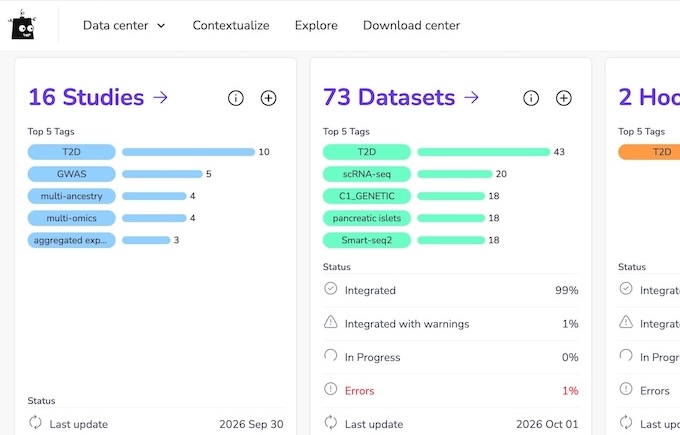Click the Datasets Integrated with warnings triangle icon

coord(330,322)
